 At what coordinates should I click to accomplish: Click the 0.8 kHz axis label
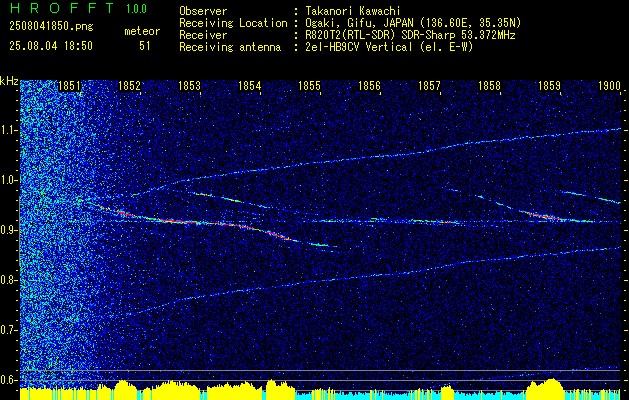click(9, 280)
